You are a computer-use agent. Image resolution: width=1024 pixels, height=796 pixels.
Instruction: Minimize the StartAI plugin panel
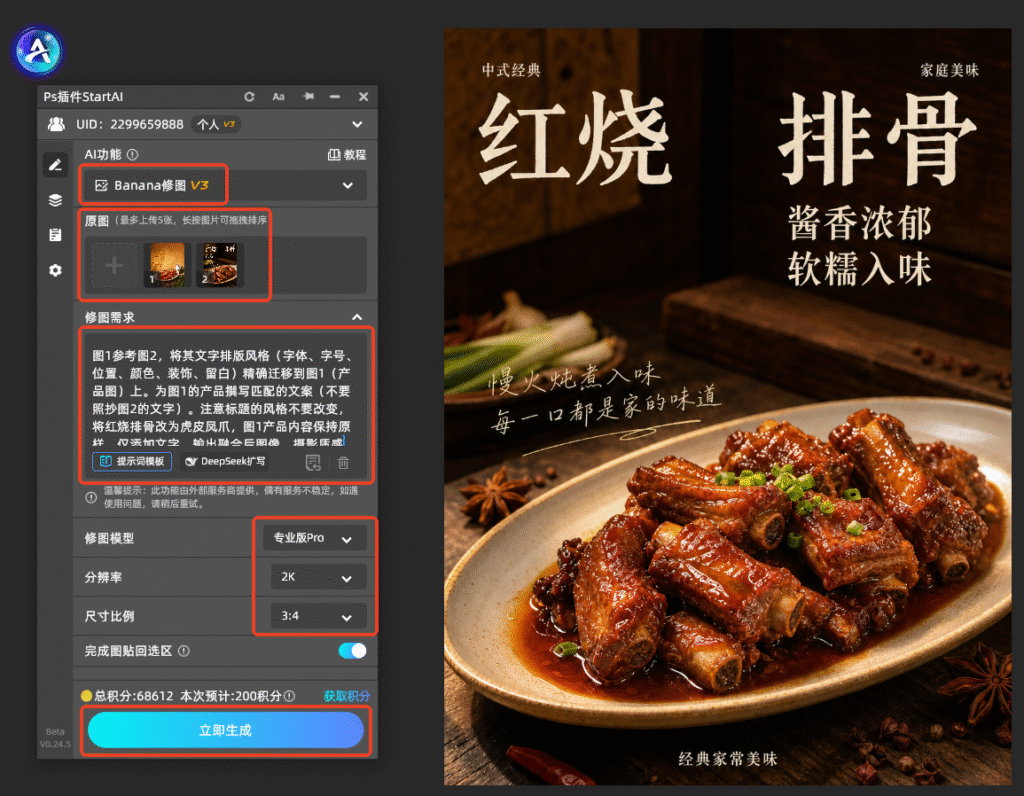(335, 97)
